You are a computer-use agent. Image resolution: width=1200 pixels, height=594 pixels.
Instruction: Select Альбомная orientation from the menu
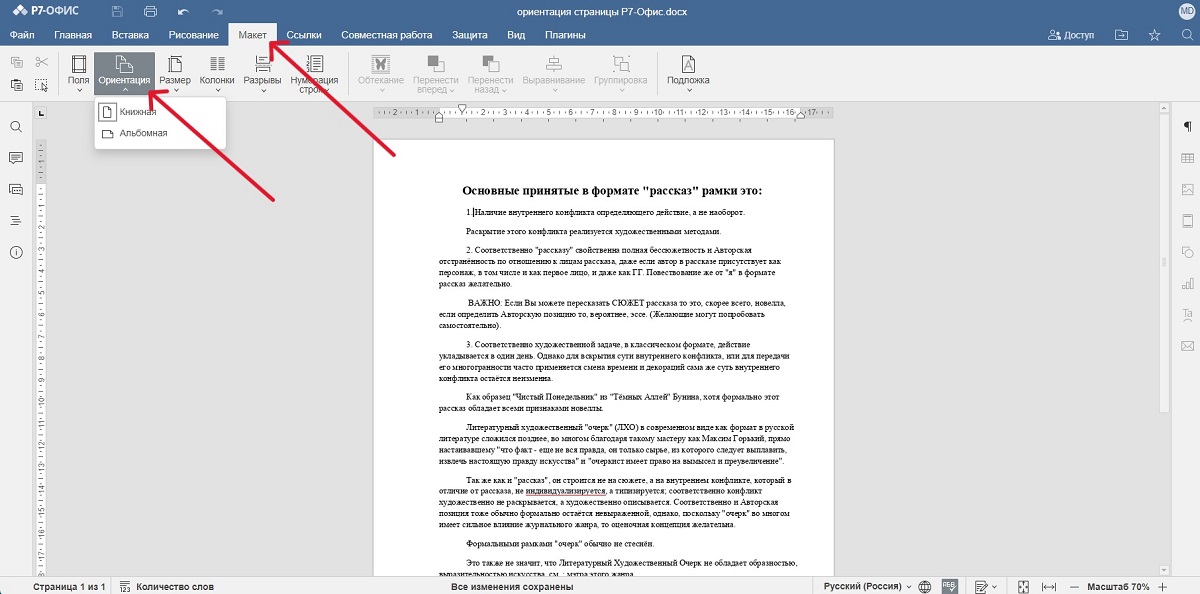(143, 132)
